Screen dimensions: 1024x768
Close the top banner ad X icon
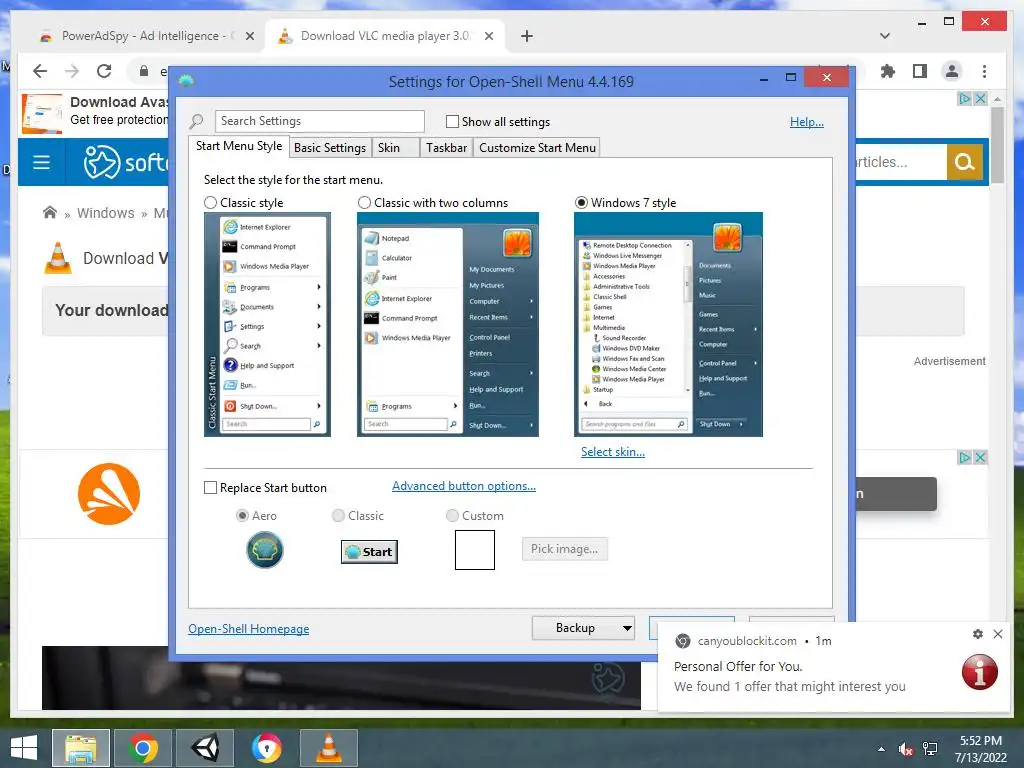[x=980, y=99]
